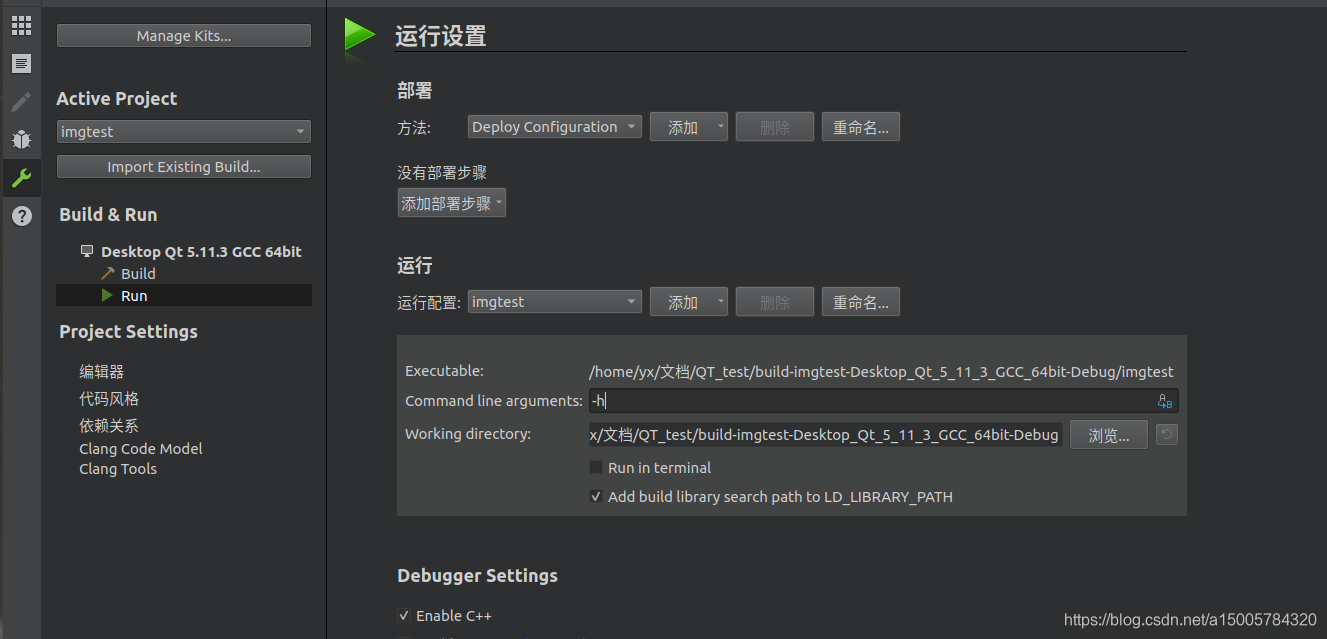Open the Deploy Configuration dropdown
This screenshot has width=1327, height=639.
point(554,126)
